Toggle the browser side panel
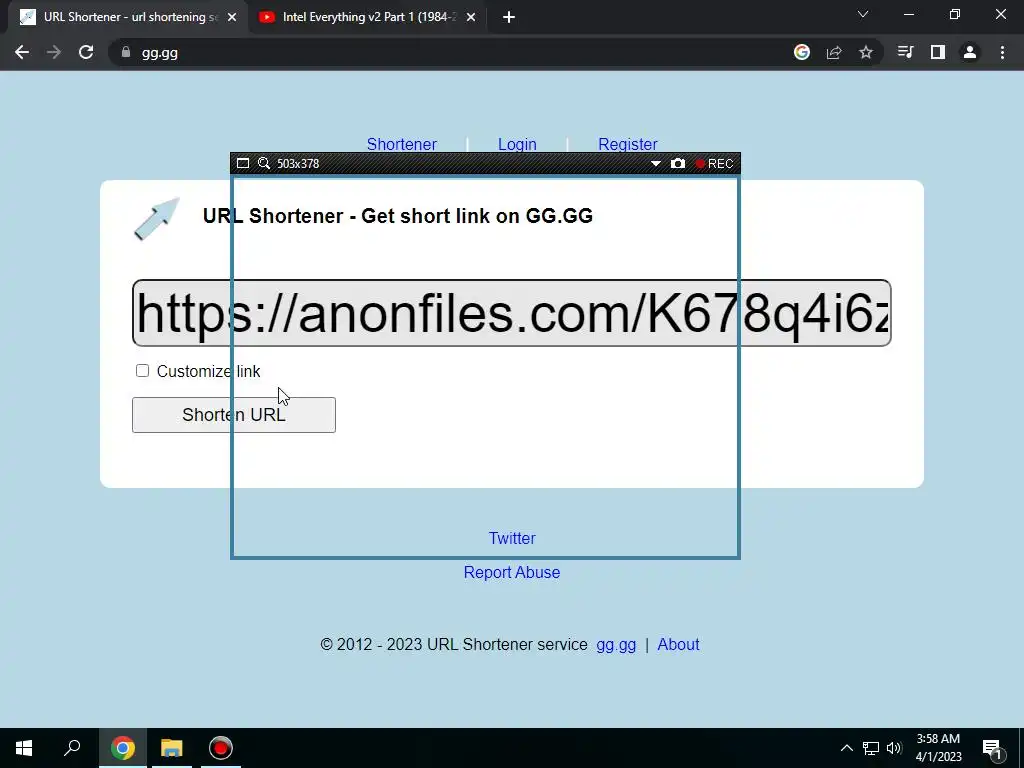This screenshot has width=1024, height=768. [938, 52]
